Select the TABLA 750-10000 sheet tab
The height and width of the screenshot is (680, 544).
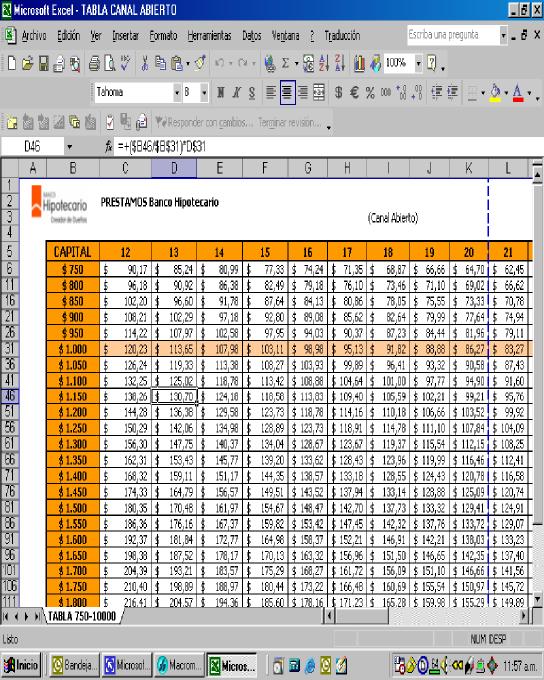[x=82, y=616]
